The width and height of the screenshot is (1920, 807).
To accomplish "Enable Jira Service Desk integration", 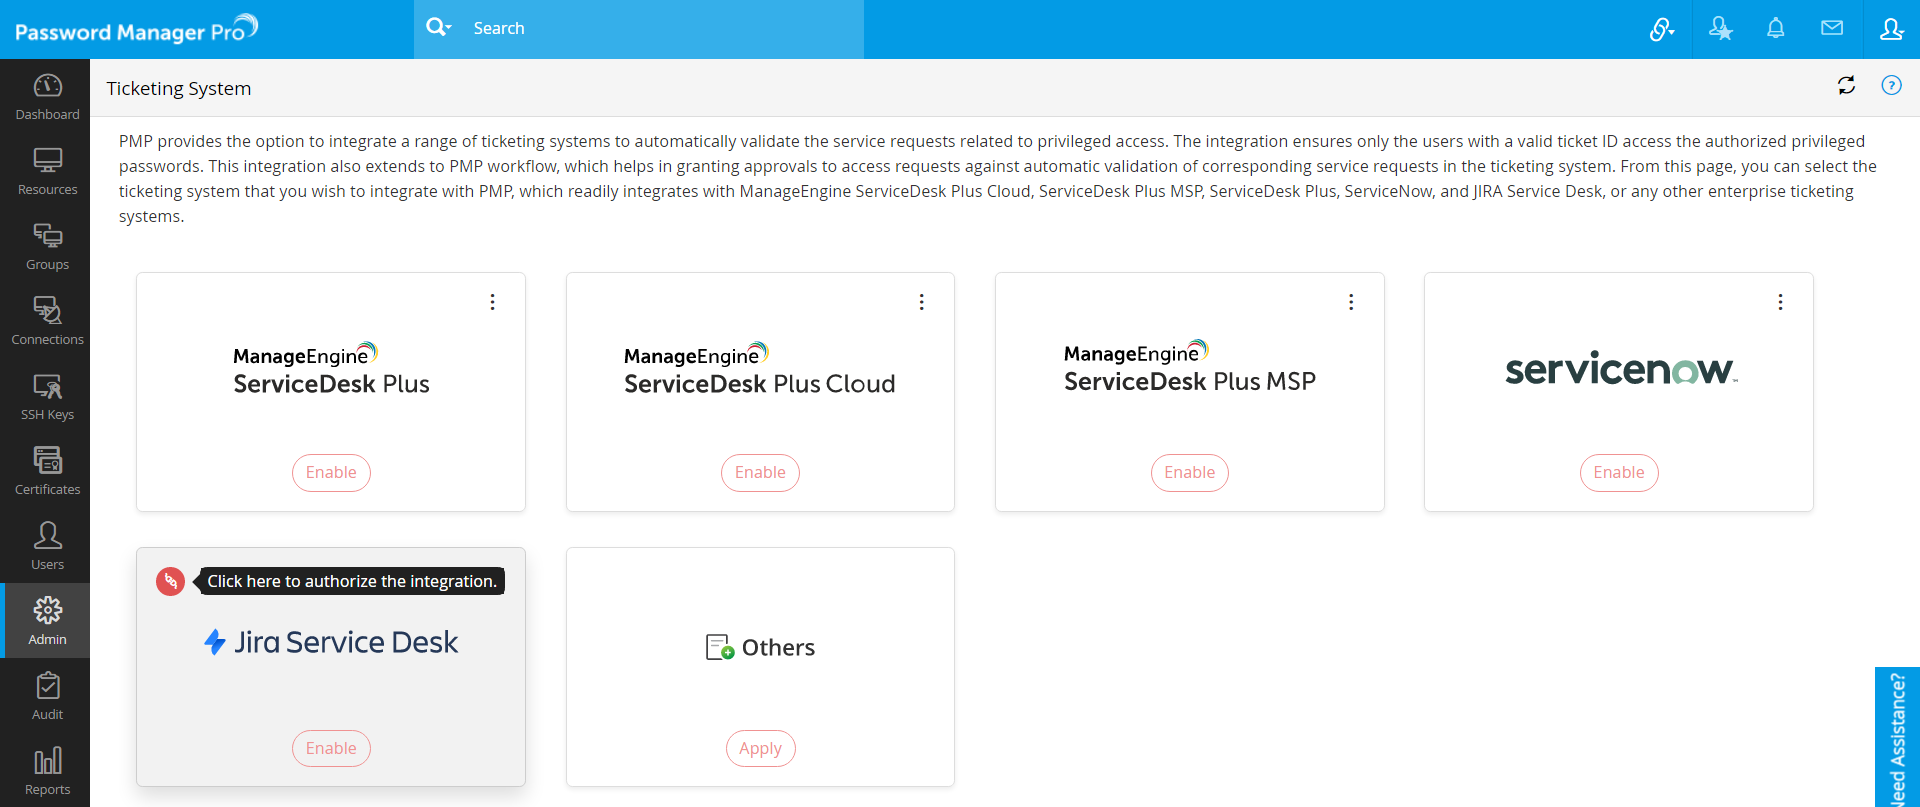I will [331, 749].
